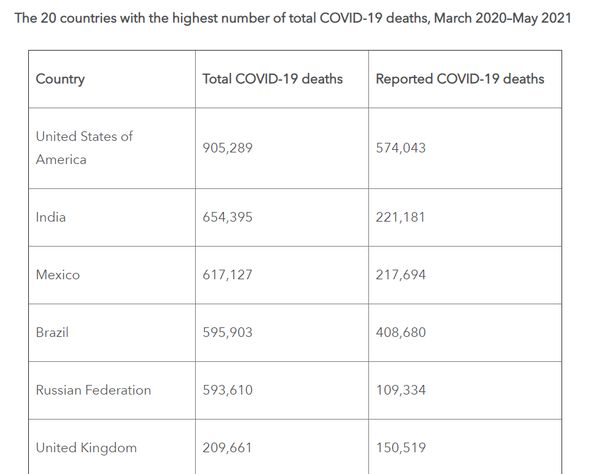This screenshot has height=474, width=600.
Task: Click the Total COVID-19 deaths column header
Action: coord(272,78)
